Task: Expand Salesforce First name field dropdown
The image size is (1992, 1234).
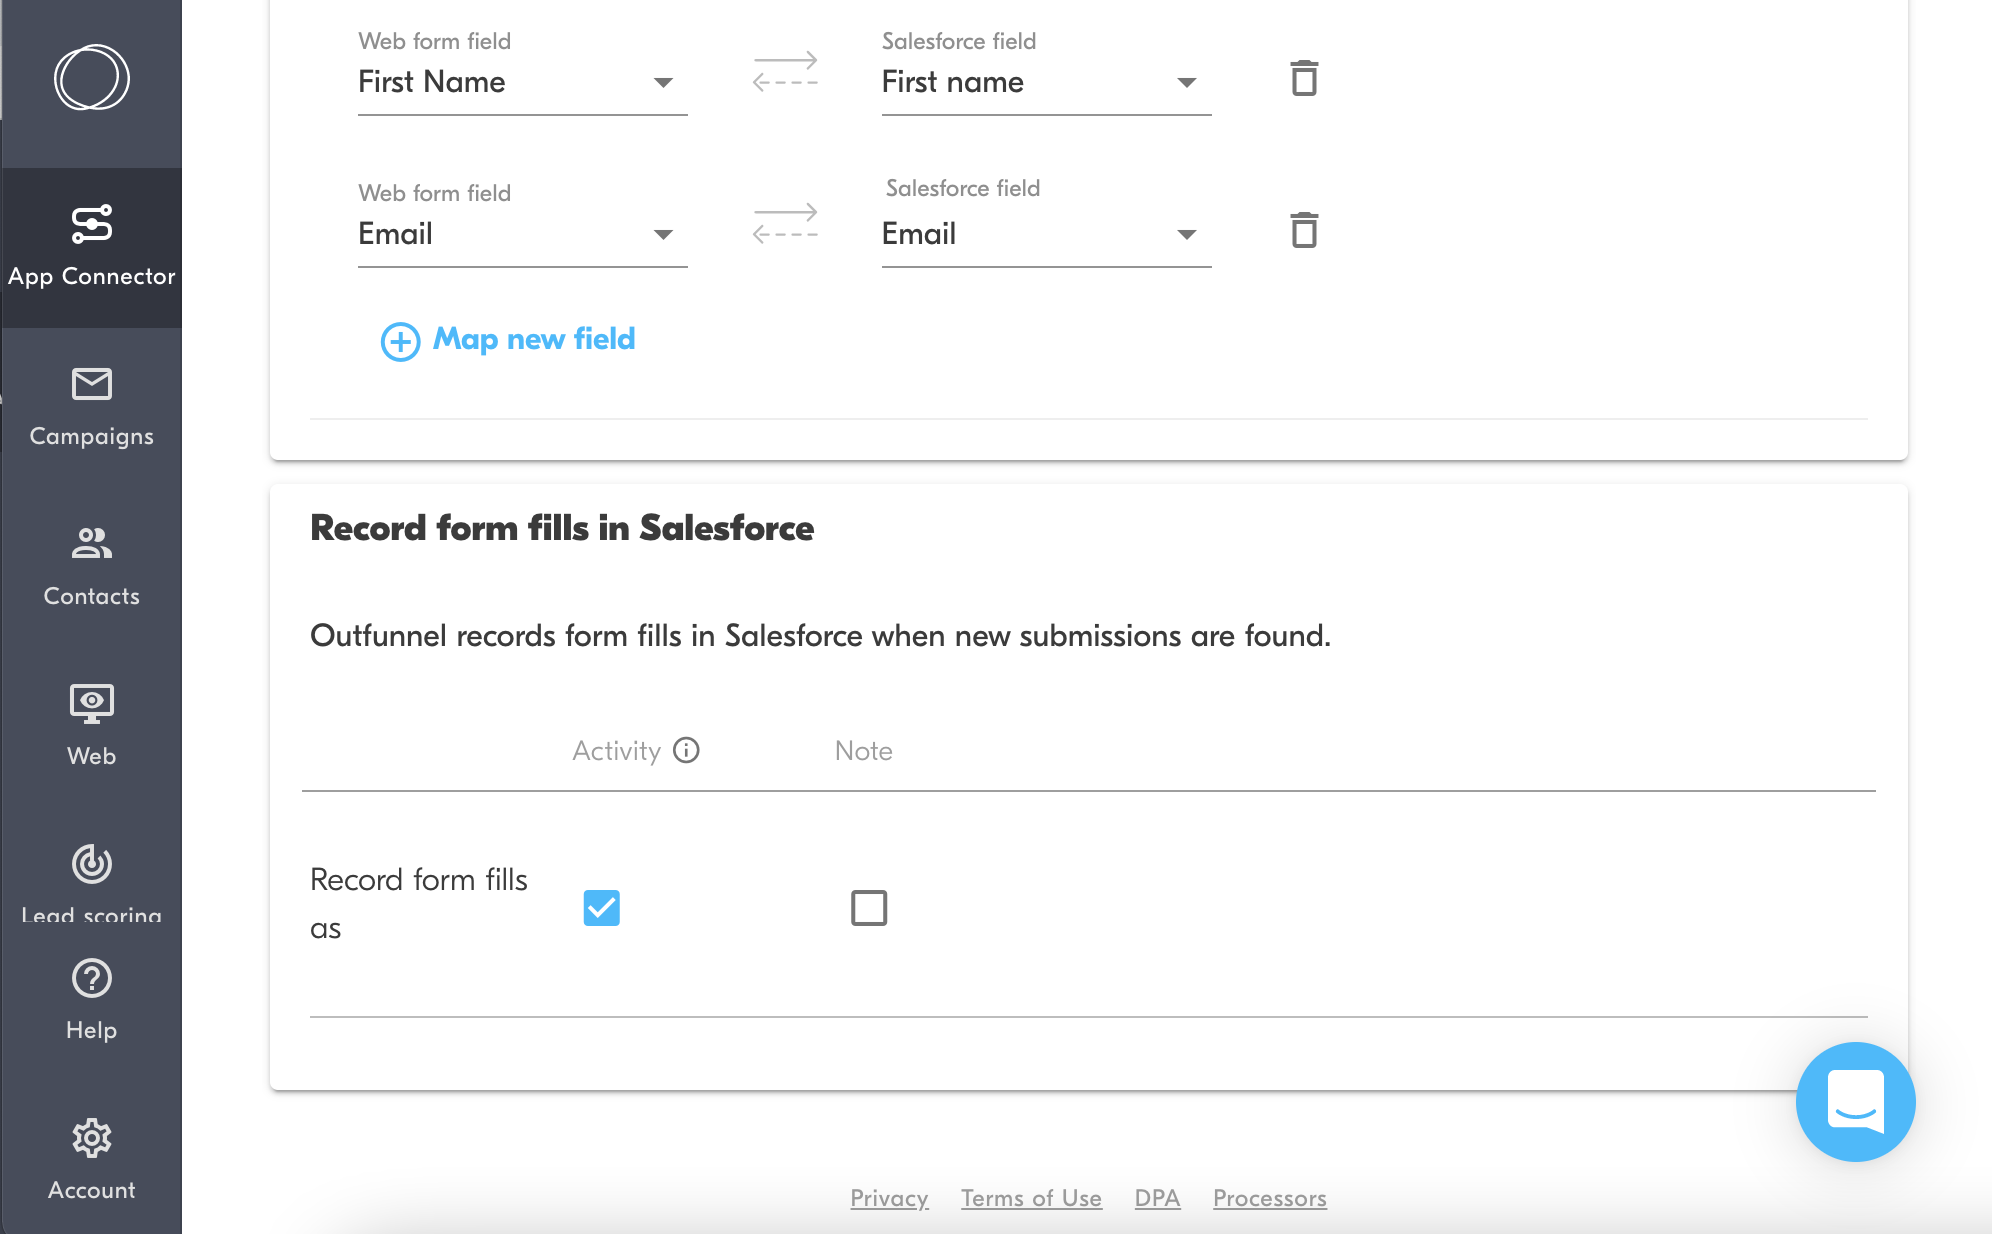Action: coord(1186,82)
